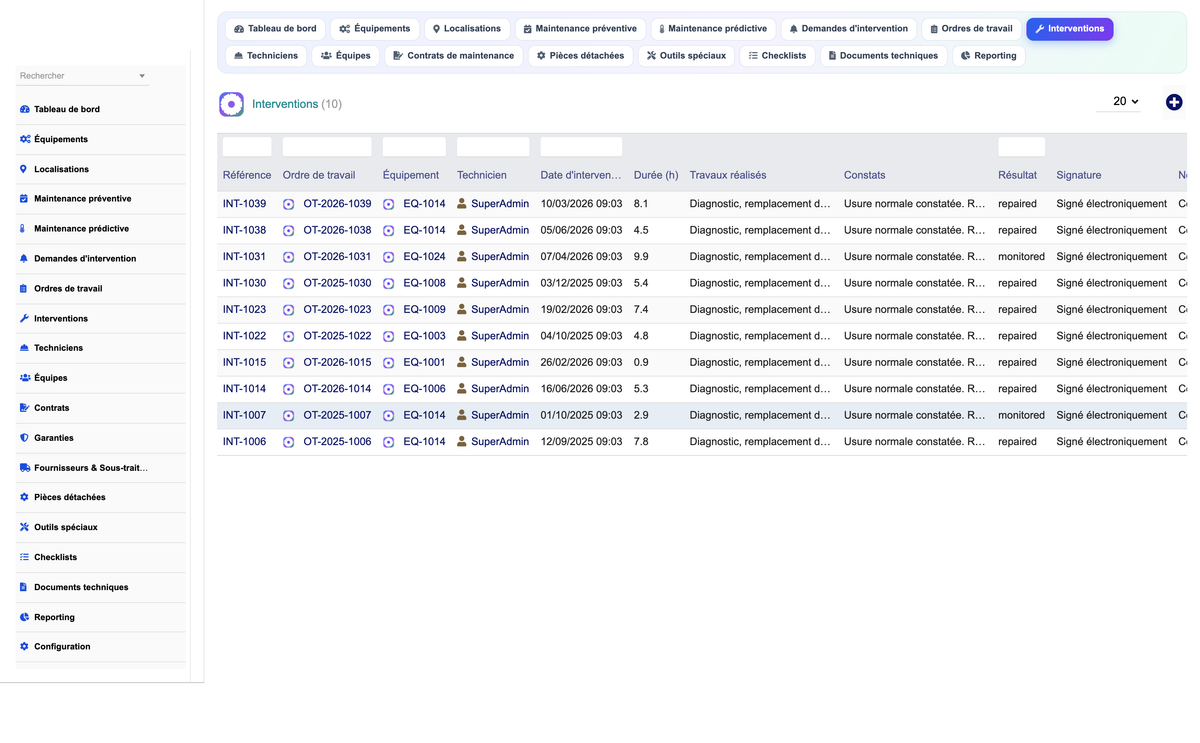Click the map pin icon next to sidebar Localisations
The image size is (1200, 743).
24,169
